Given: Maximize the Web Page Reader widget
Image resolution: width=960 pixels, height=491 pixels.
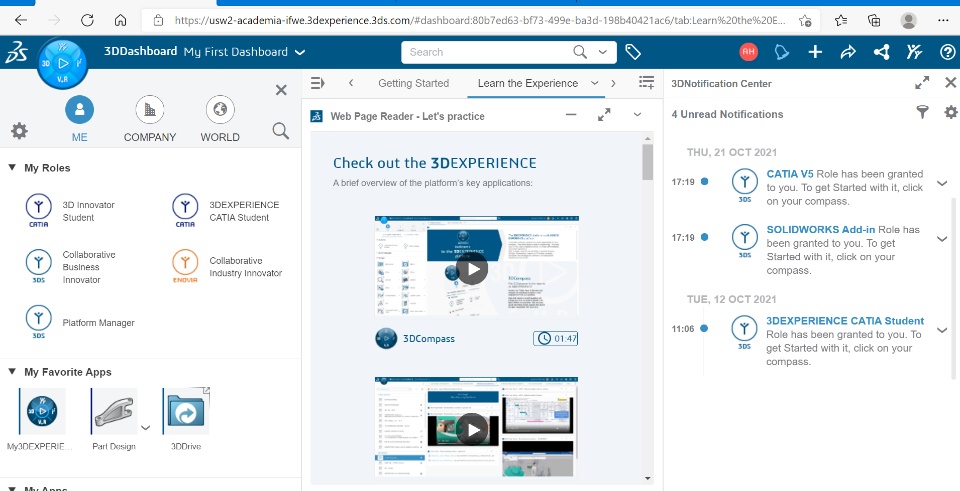Looking at the screenshot, I should [604, 114].
